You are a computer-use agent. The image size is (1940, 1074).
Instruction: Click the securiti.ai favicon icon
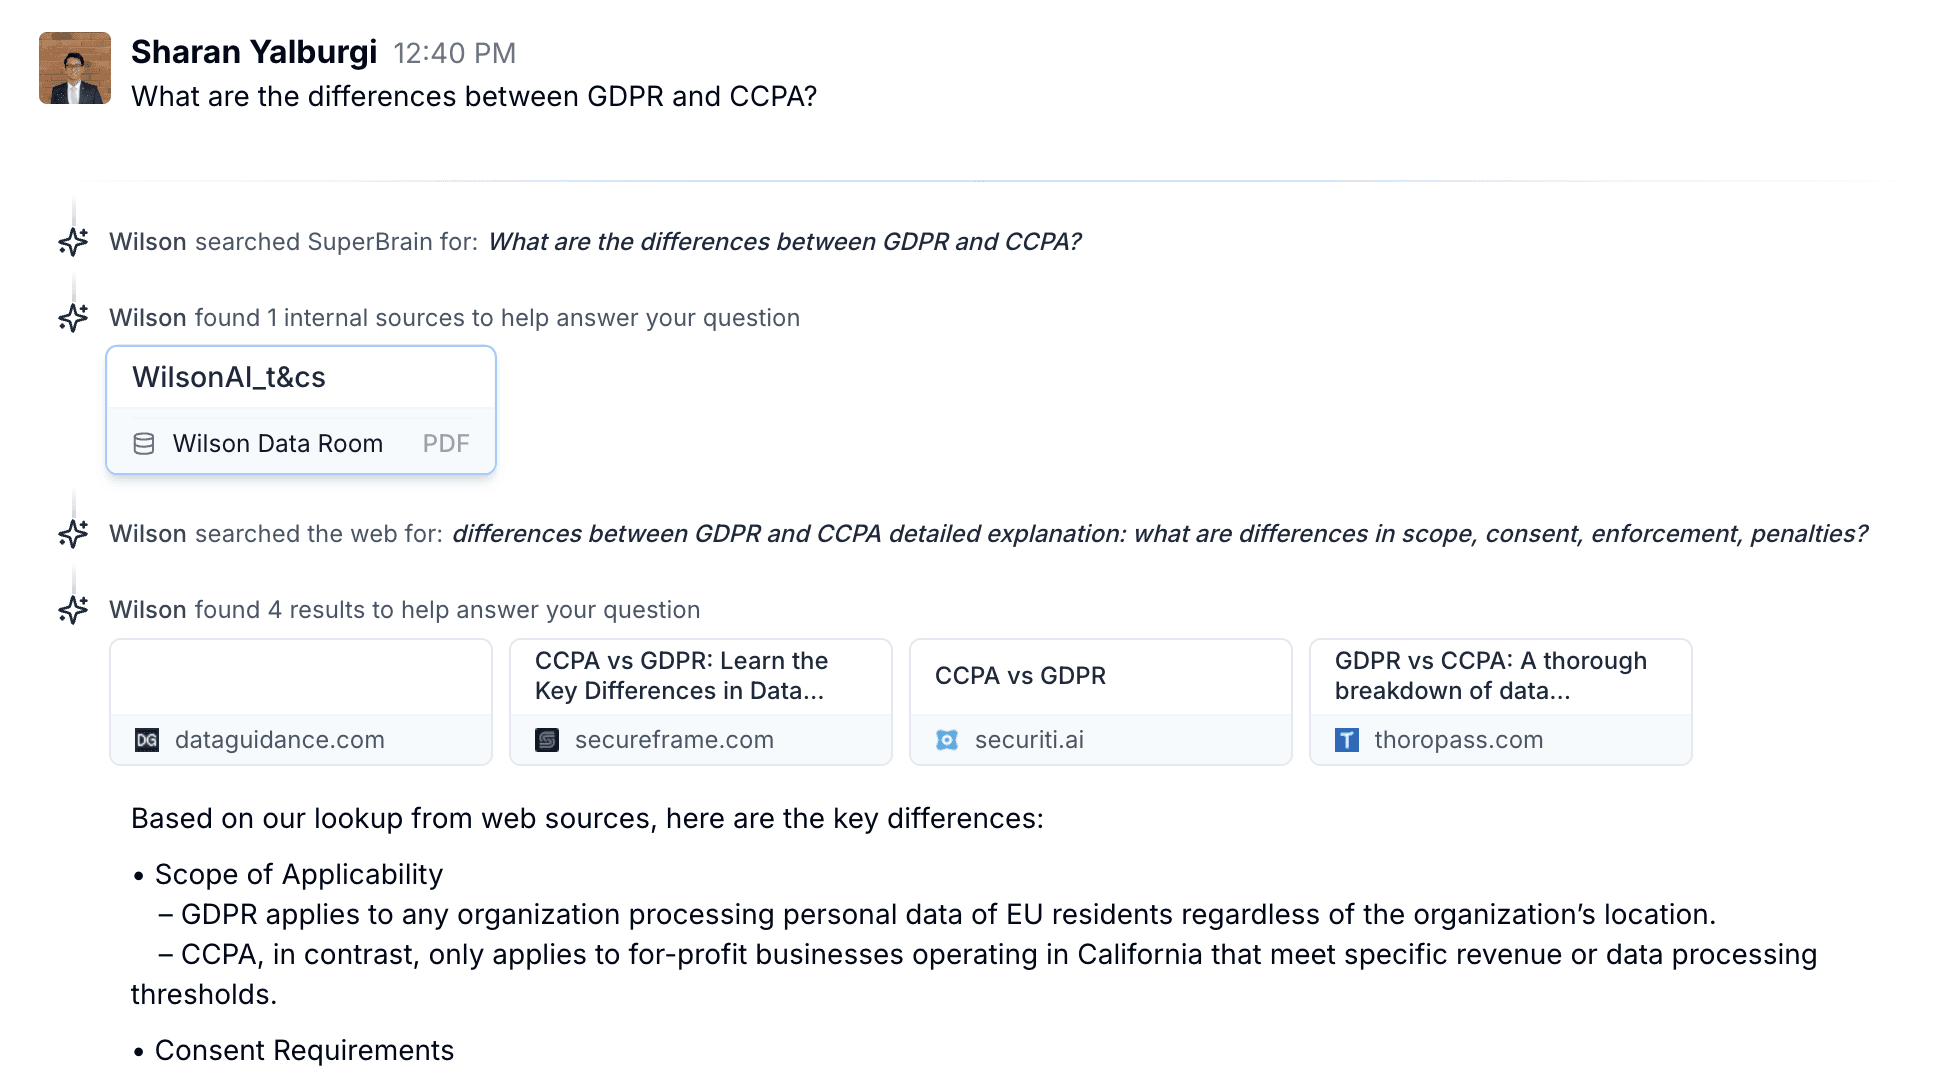coord(947,740)
